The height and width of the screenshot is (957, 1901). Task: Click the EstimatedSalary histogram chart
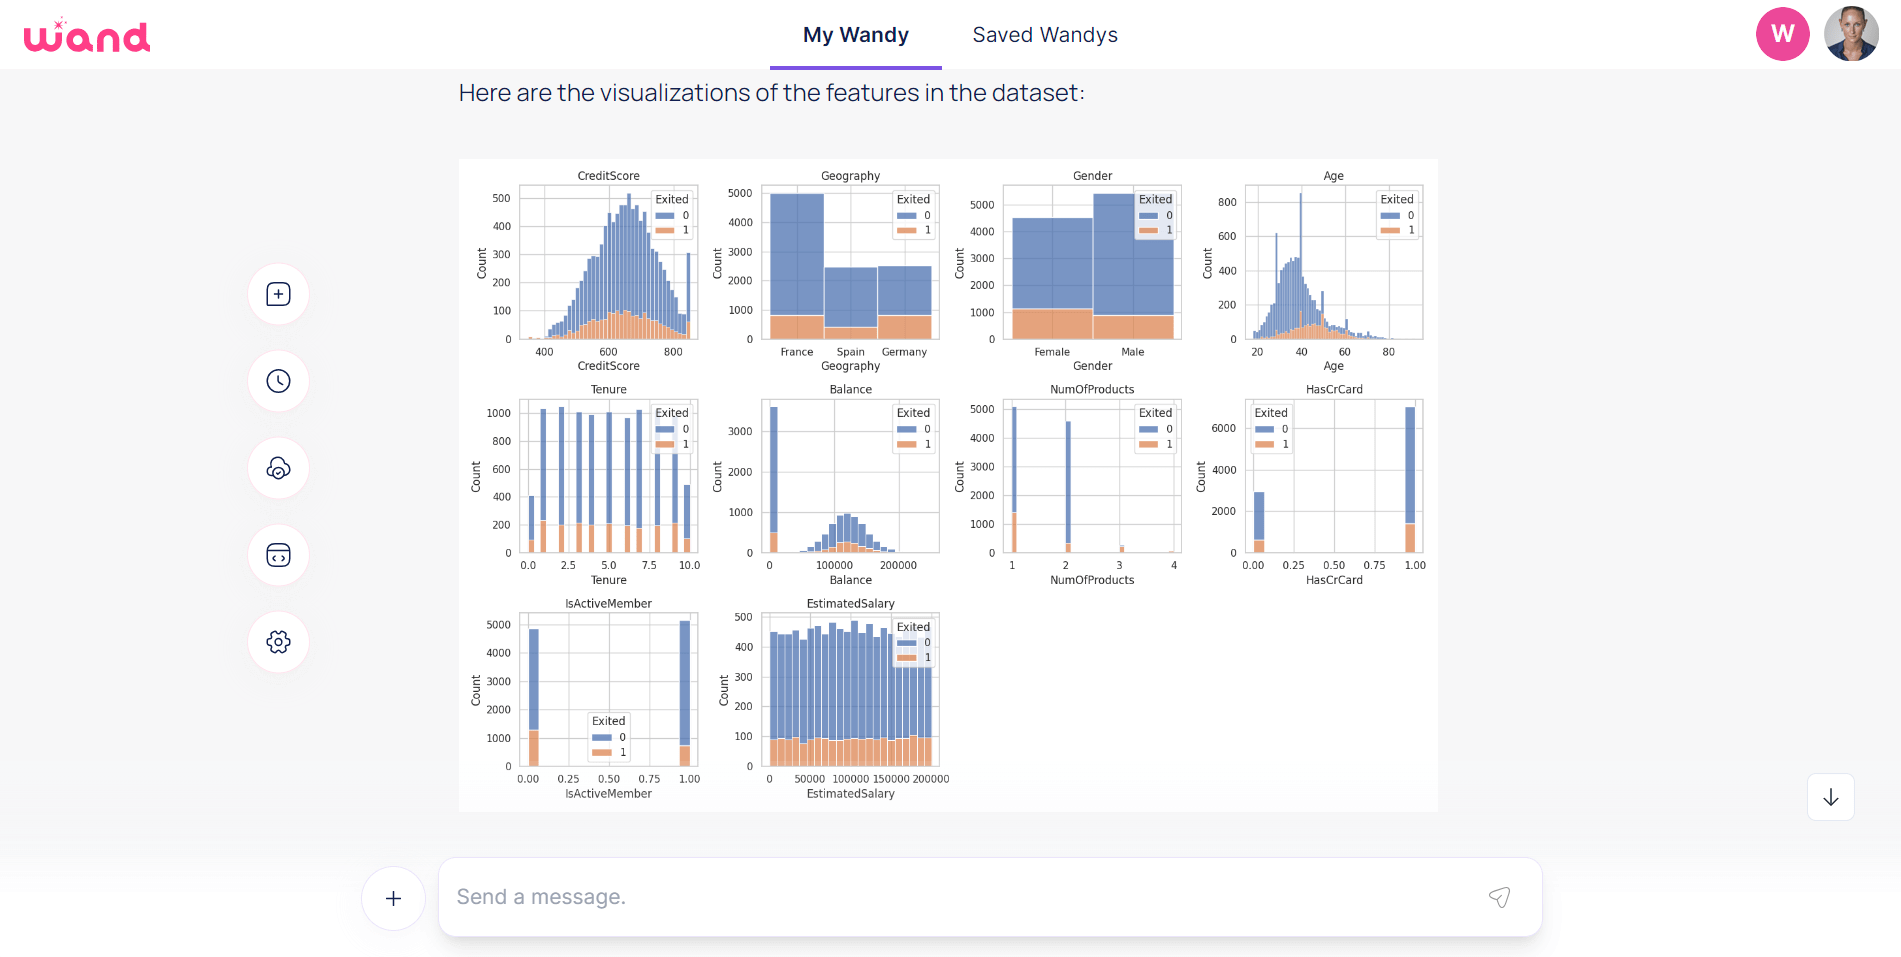850,692
